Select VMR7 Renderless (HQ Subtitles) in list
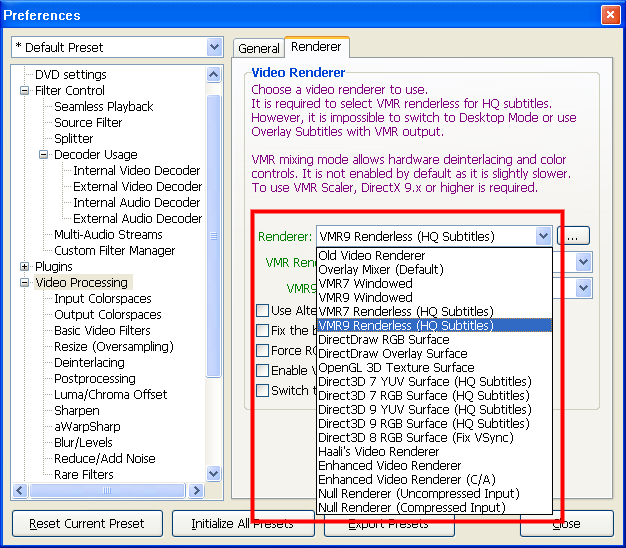This screenshot has width=626, height=548. point(434,311)
